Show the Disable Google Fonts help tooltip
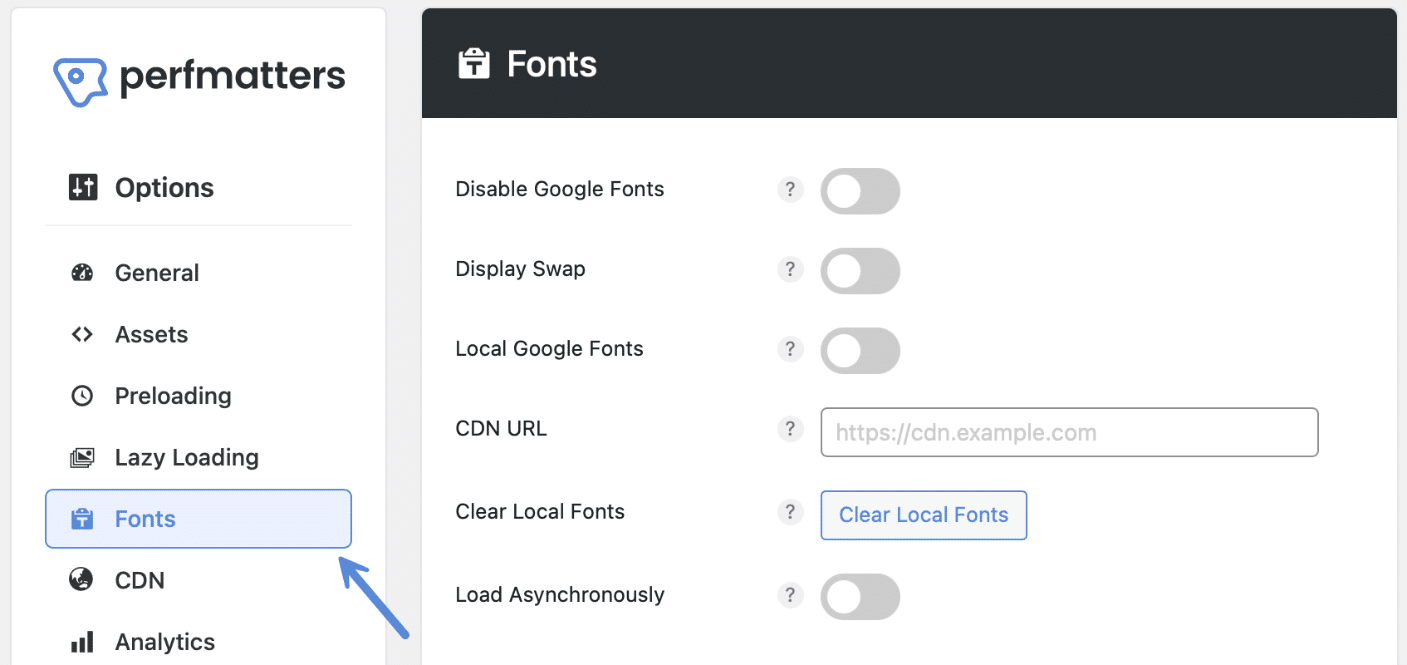1407x665 pixels. pos(790,189)
